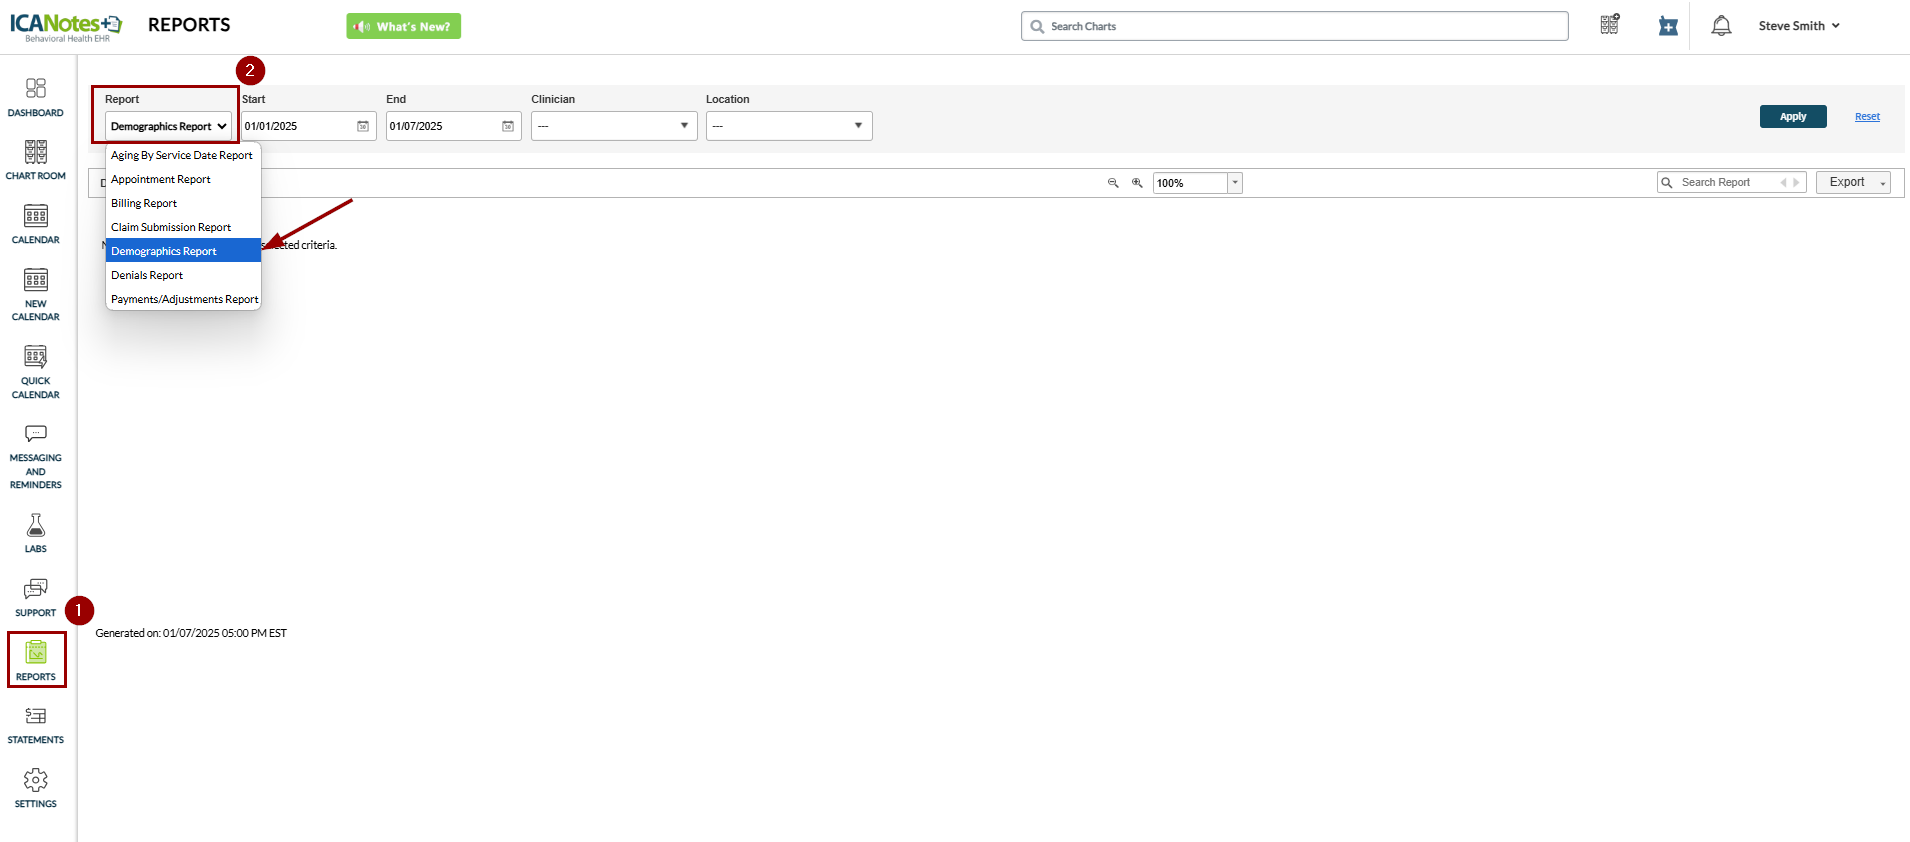Go to next search result in report
This screenshot has width=1910, height=842.
point(1796,183)
